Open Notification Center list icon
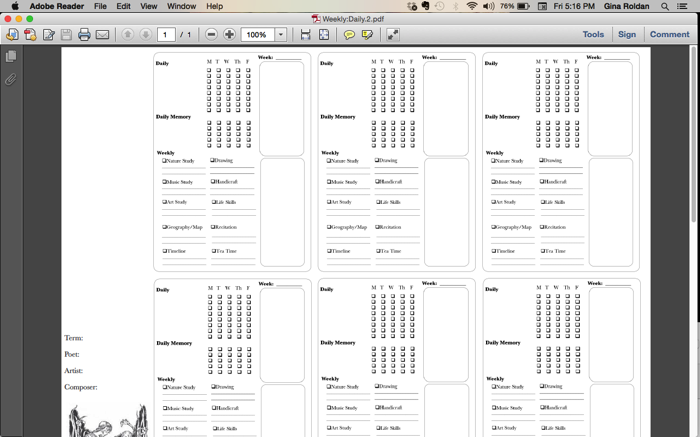 [682, 6]
